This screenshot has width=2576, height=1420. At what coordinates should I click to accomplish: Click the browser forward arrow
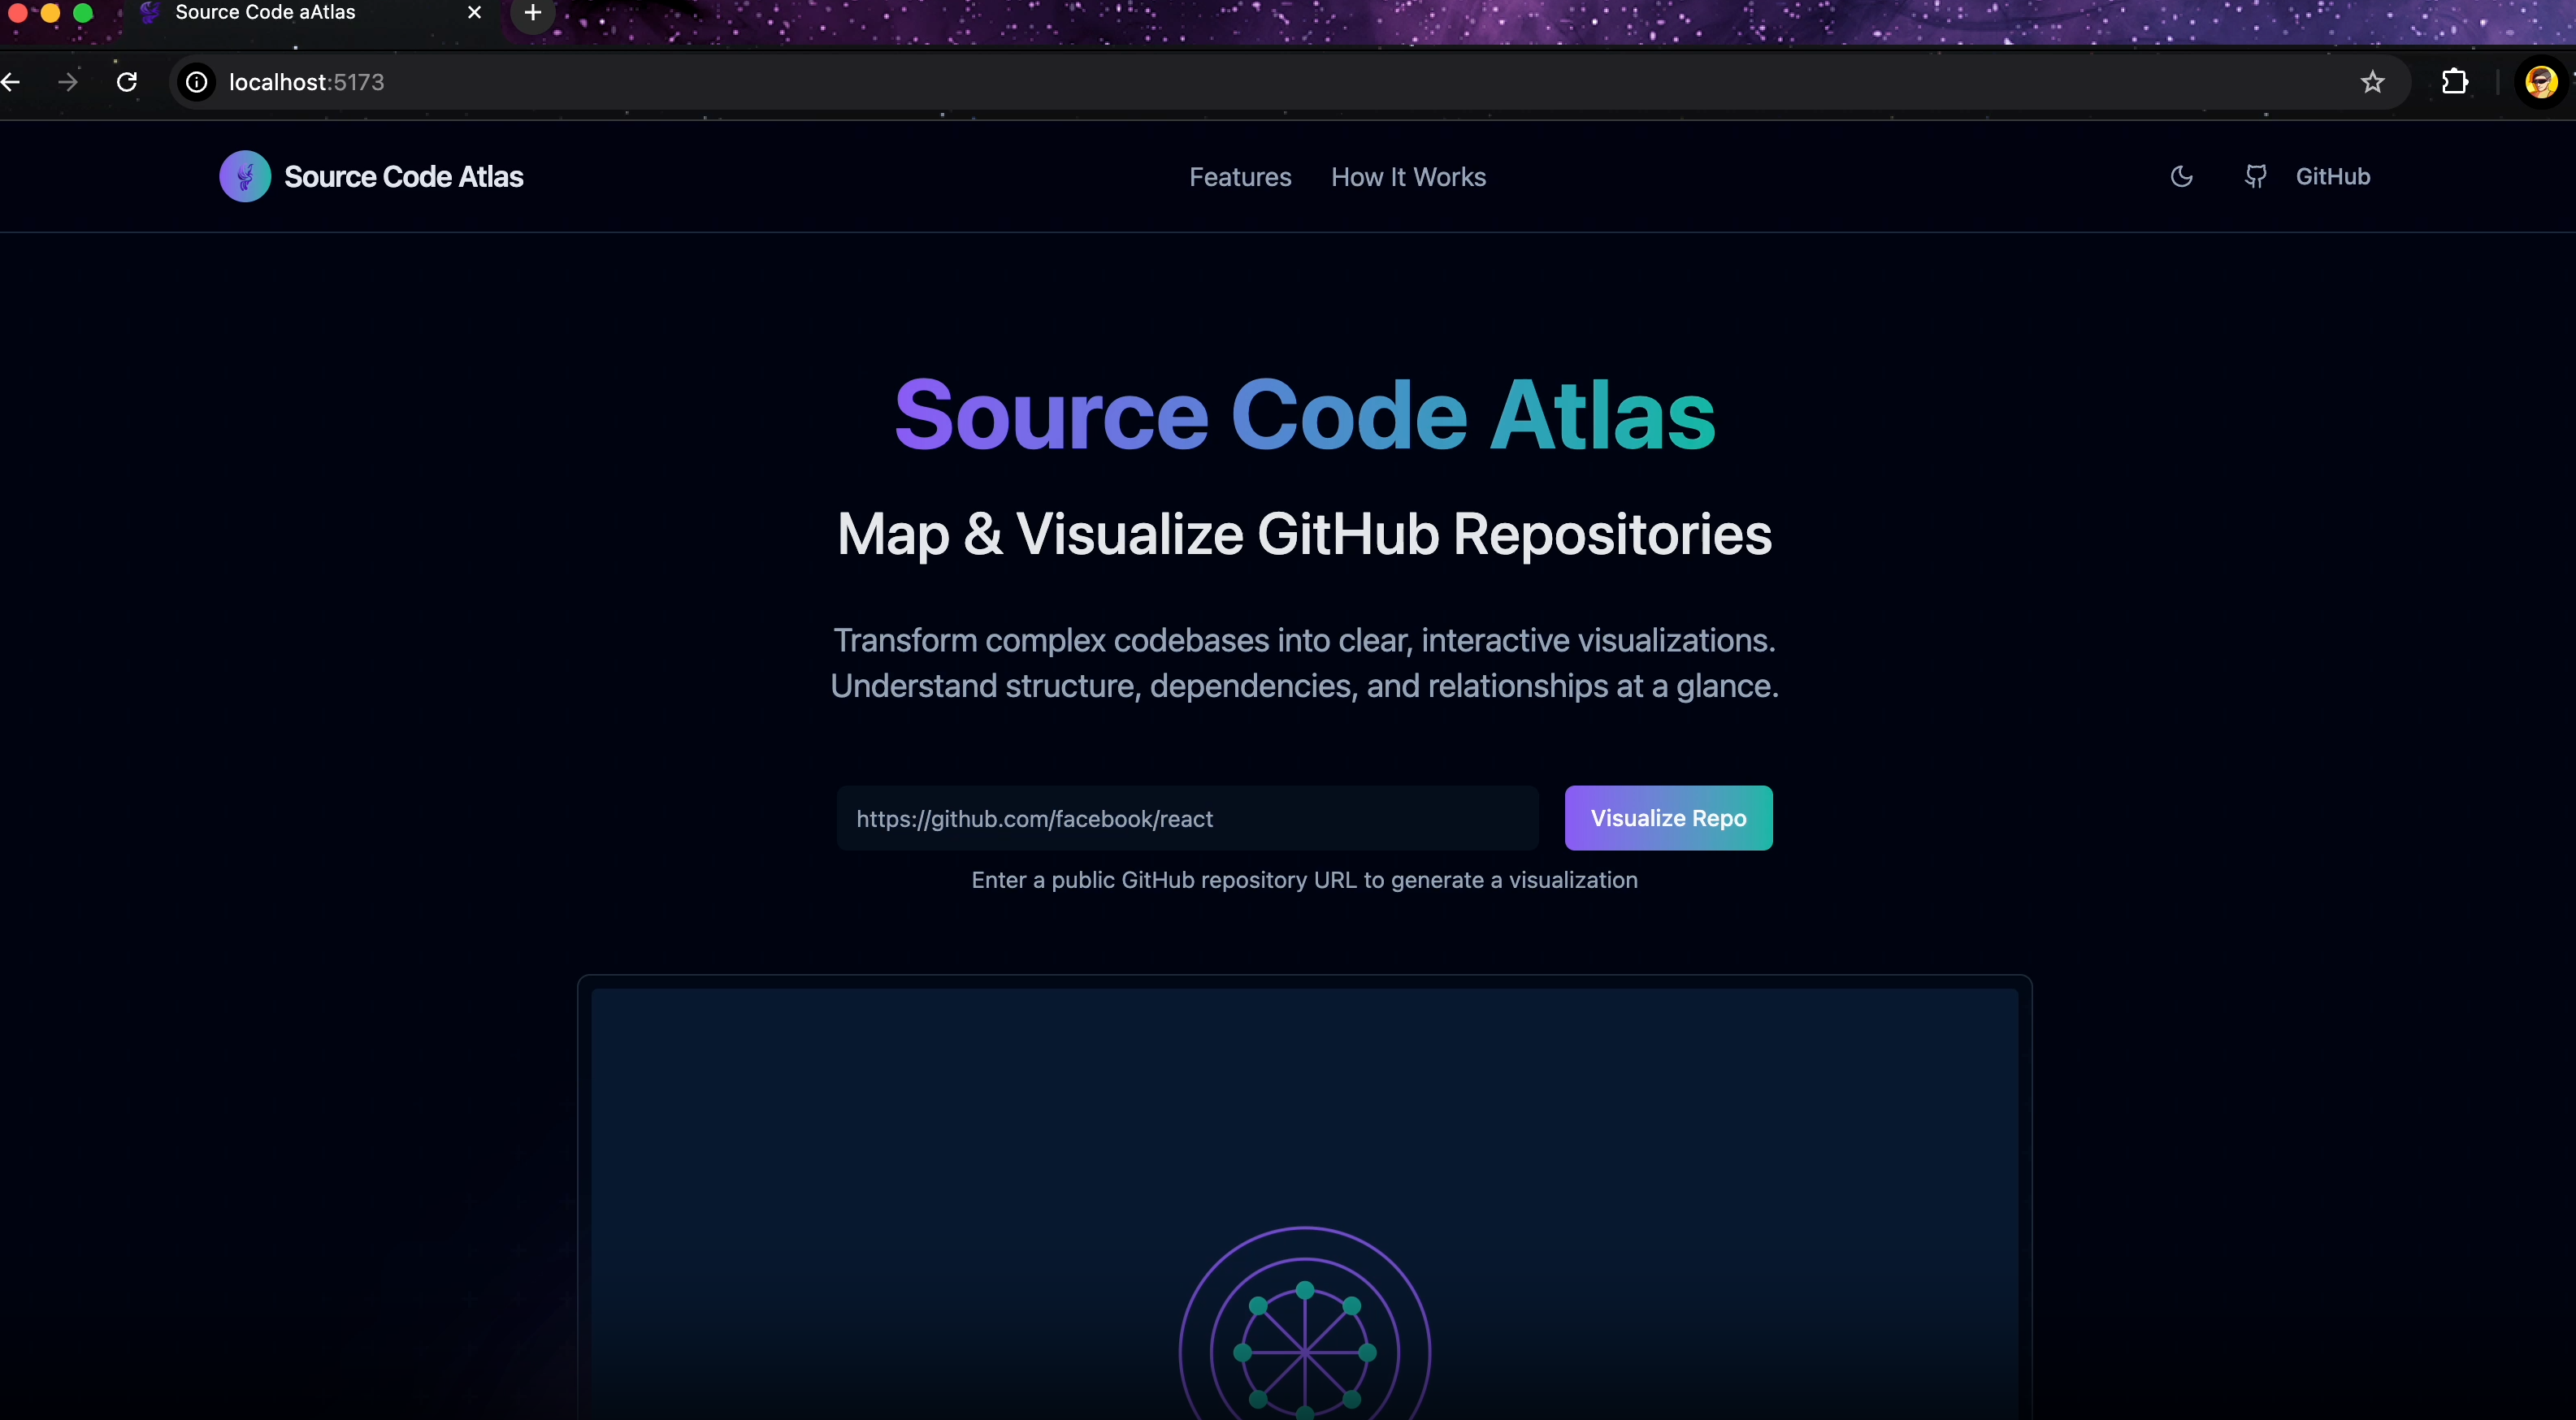click(68, 82)
